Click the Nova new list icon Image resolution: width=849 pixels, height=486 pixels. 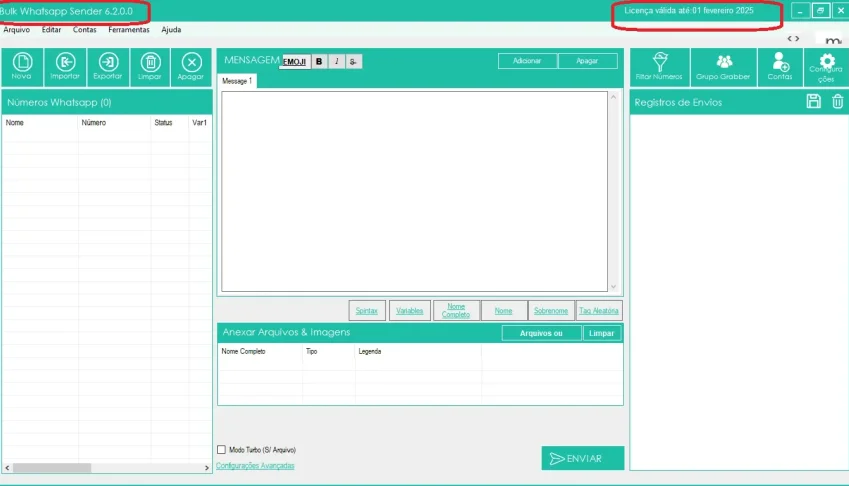coord(22,67)
